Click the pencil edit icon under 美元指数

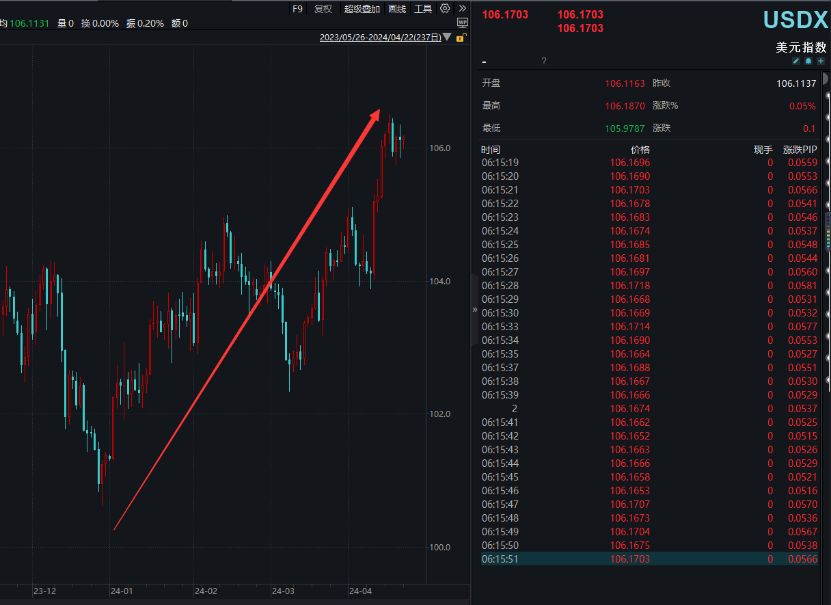click(x=796, y=61)
